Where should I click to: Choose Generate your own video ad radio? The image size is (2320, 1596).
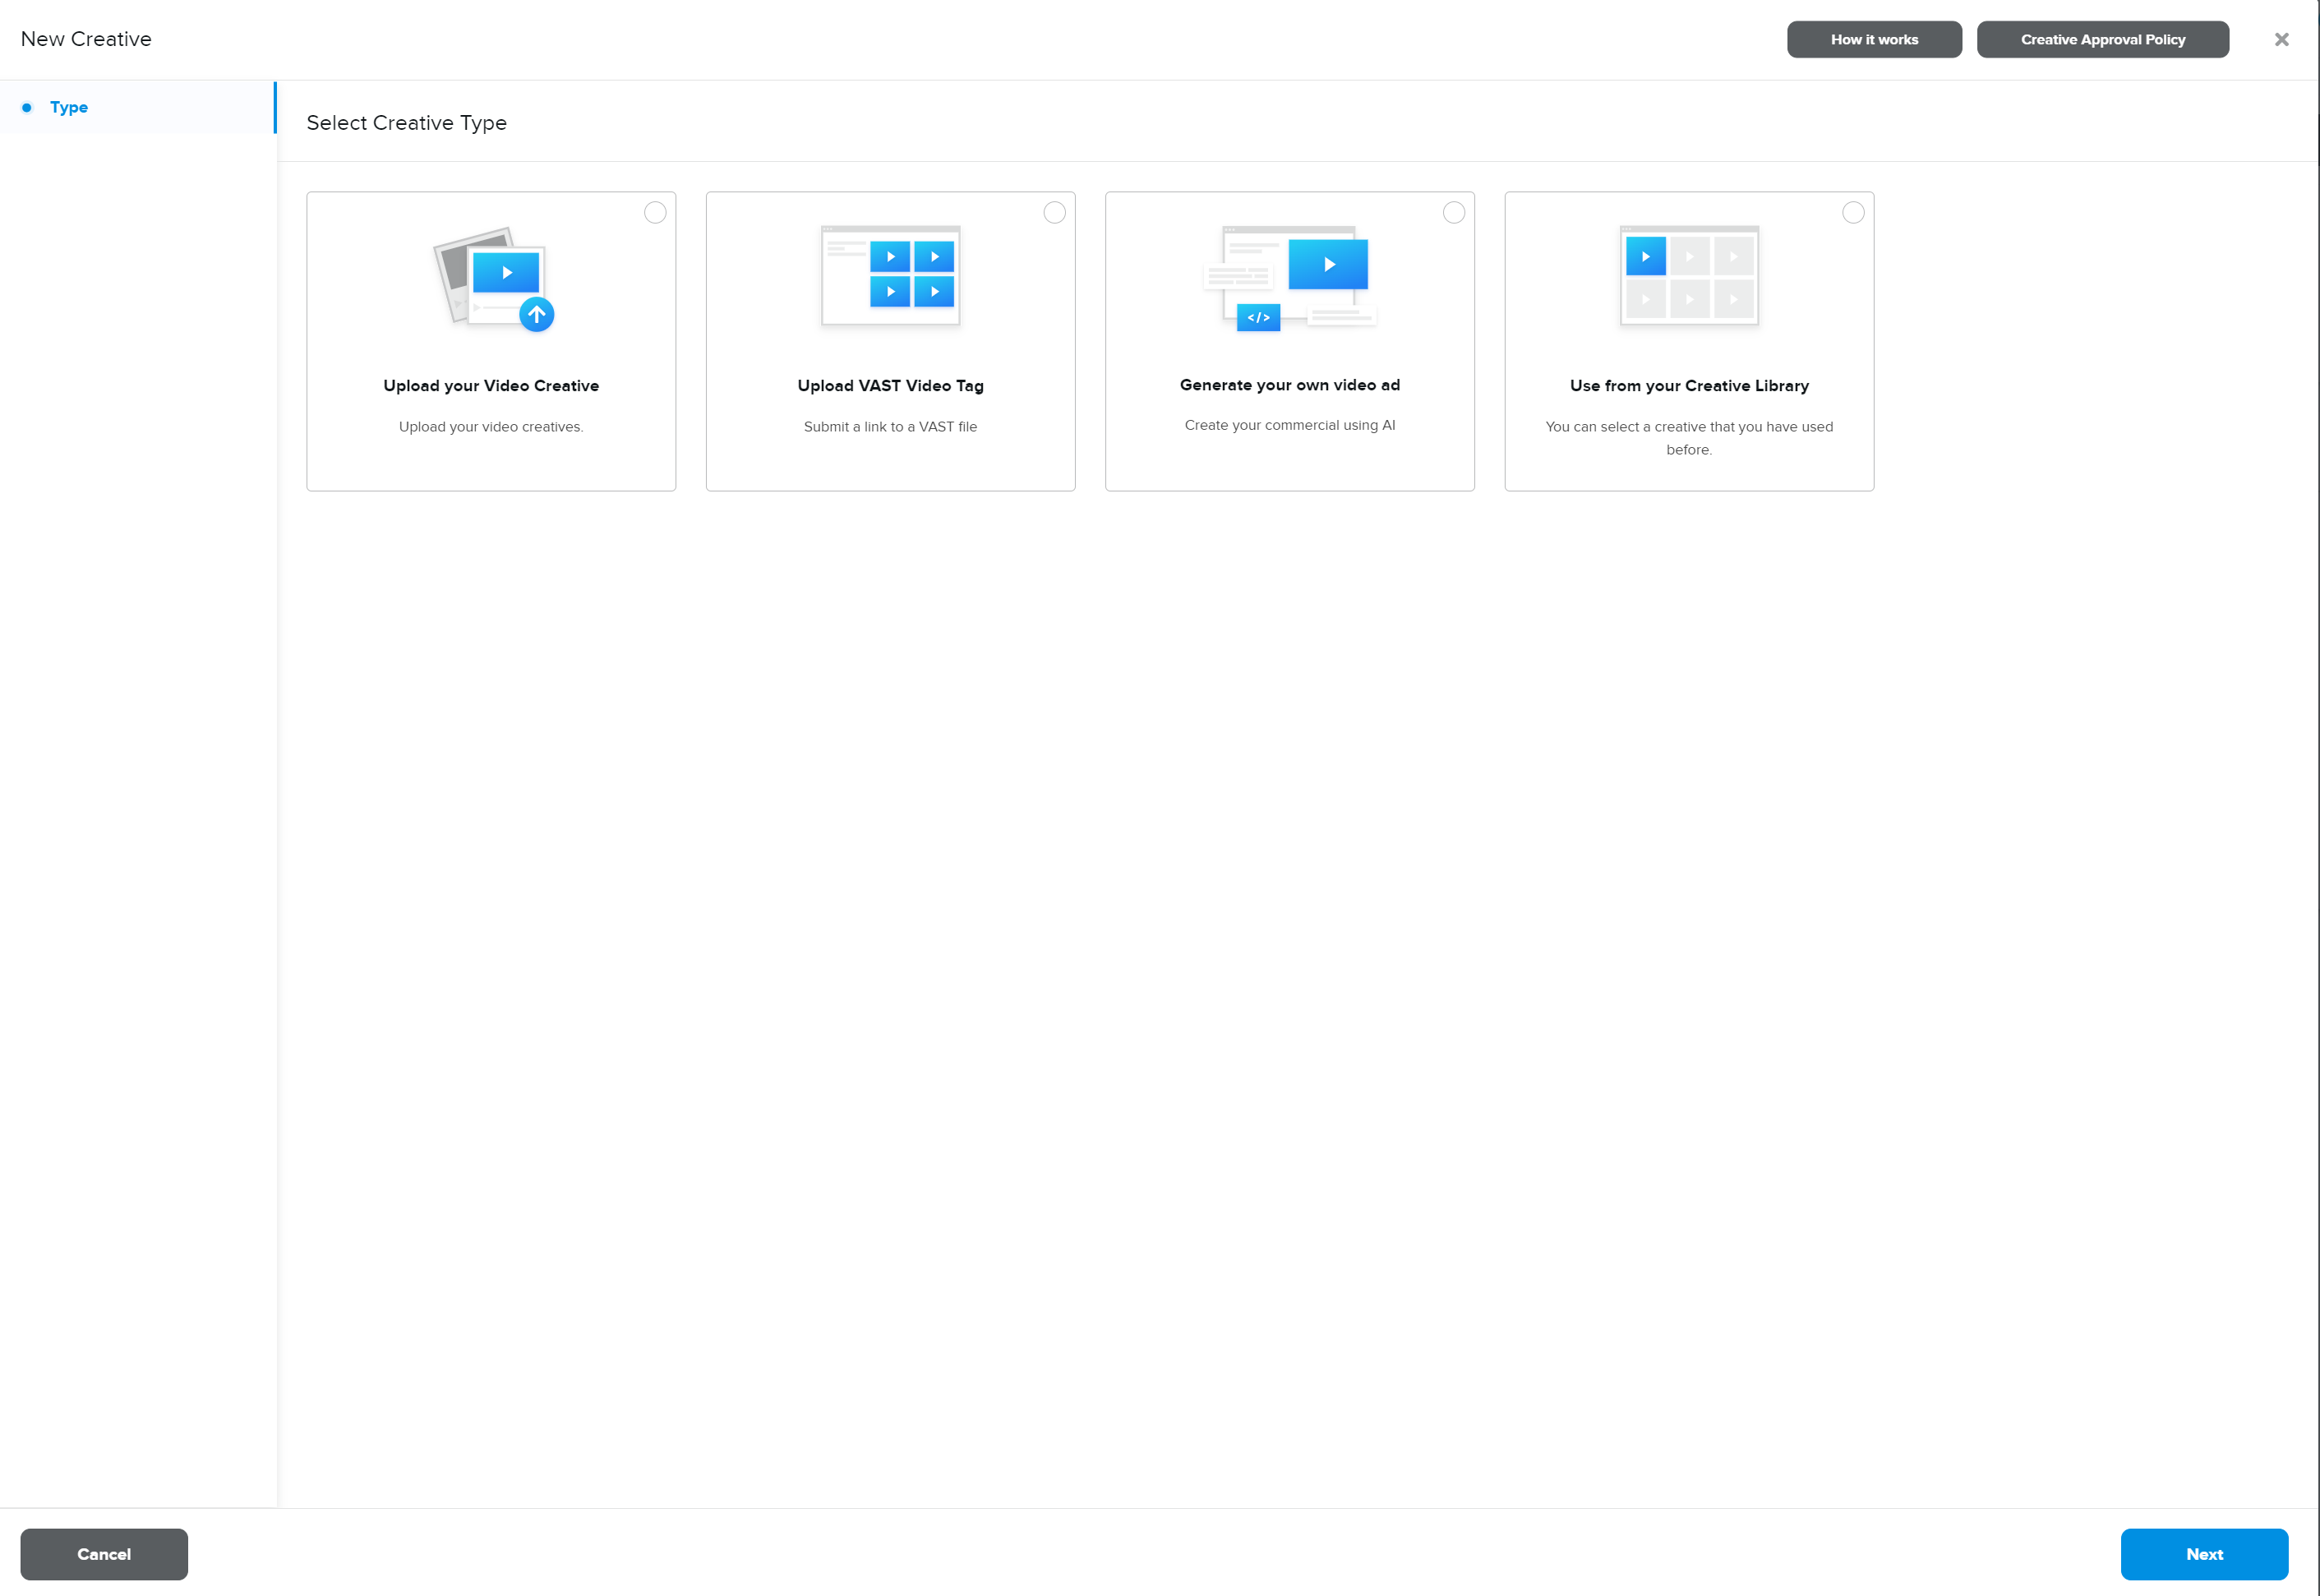(1454, 212)
